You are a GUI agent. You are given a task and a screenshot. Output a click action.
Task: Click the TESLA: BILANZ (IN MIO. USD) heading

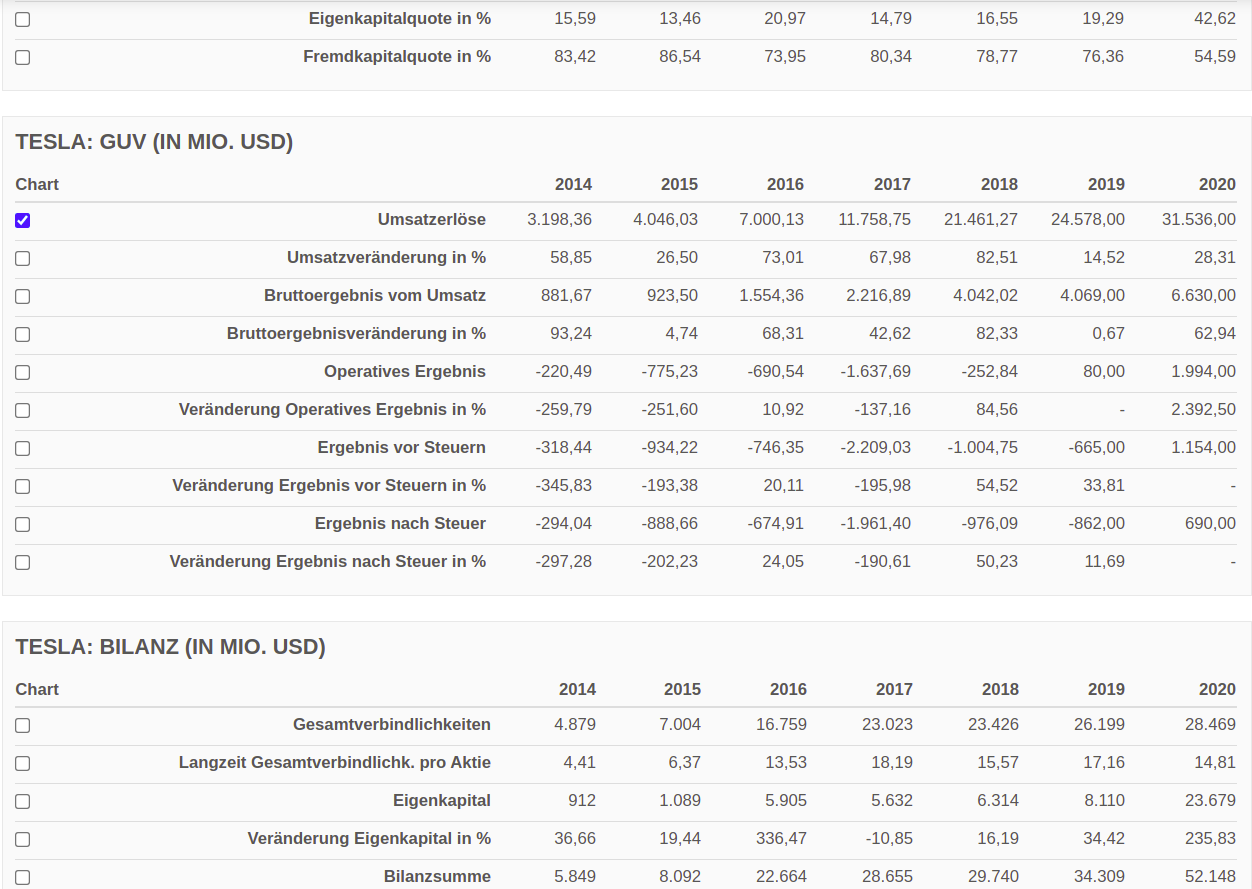click(x=171, y=647)
